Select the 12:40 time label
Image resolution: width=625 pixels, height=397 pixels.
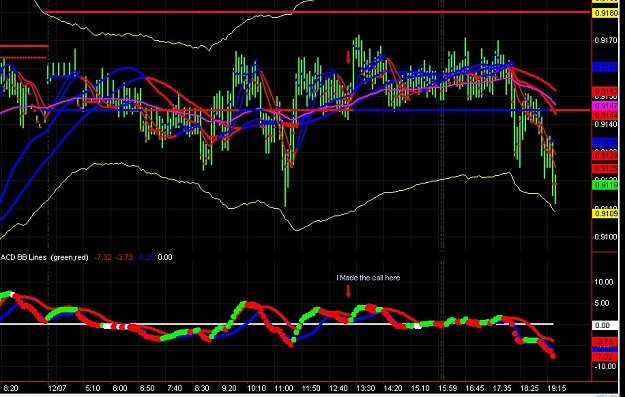click(x=338, y=388)
